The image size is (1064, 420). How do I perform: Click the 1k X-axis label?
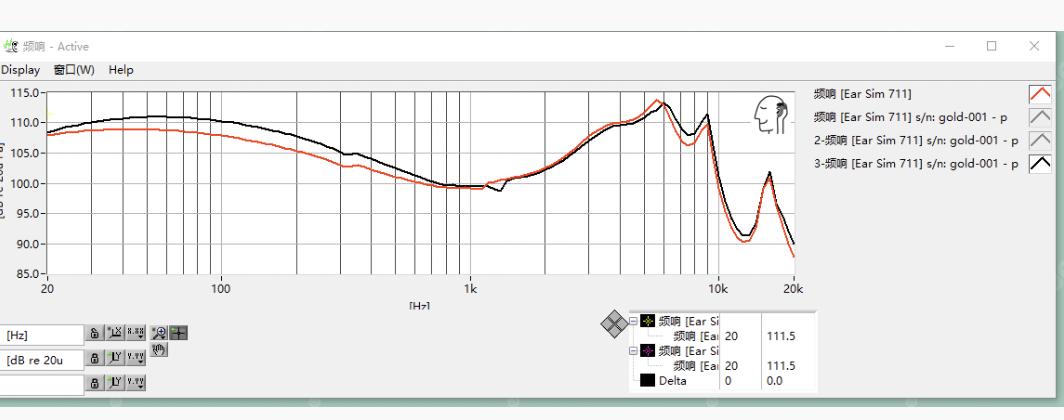click(470, 288)
